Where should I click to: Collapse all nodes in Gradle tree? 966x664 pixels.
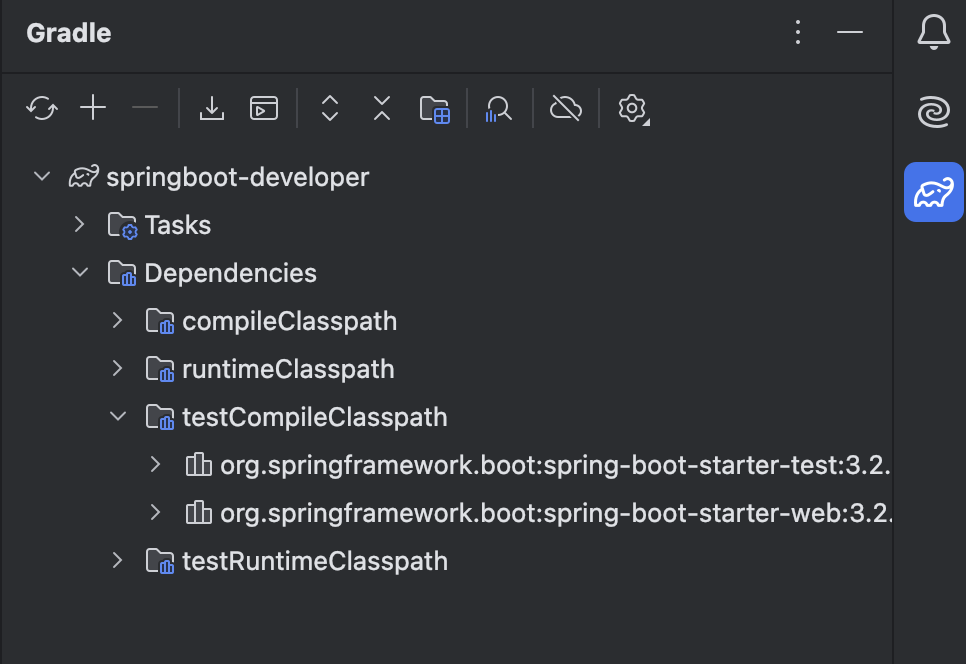pyautogui.click(x=382, y=108)
